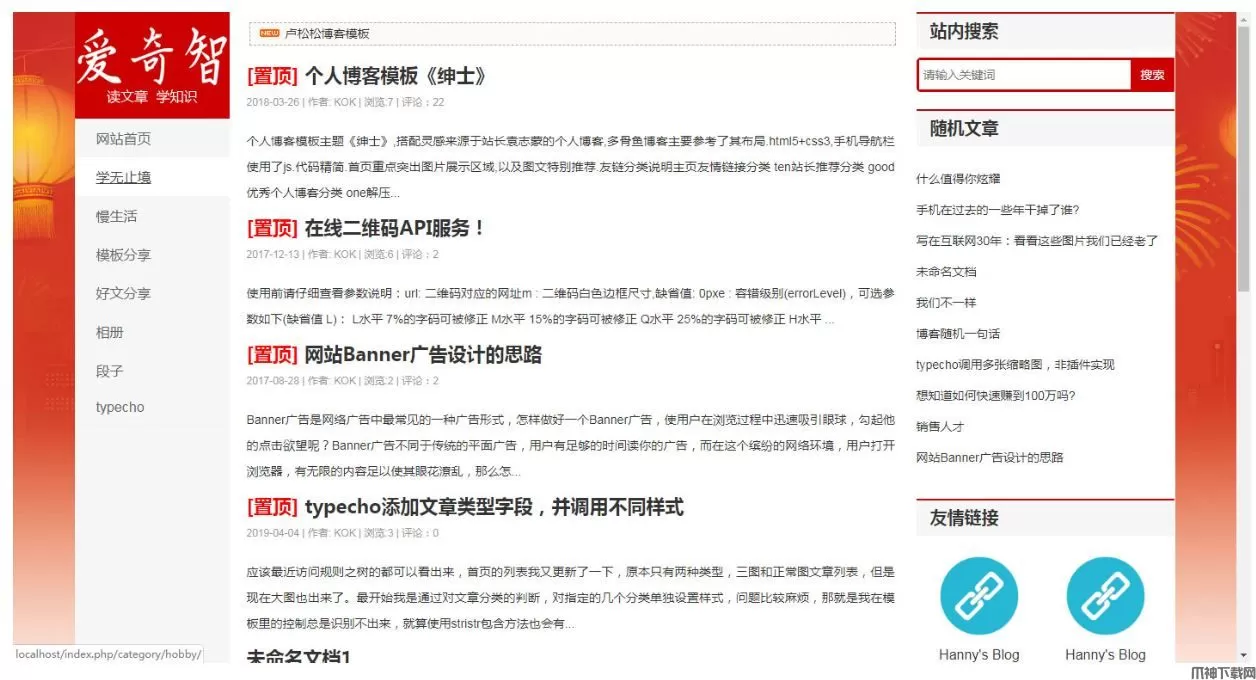Open the typecho category link
Screen dimensions: 1256x680
(120, 407)
